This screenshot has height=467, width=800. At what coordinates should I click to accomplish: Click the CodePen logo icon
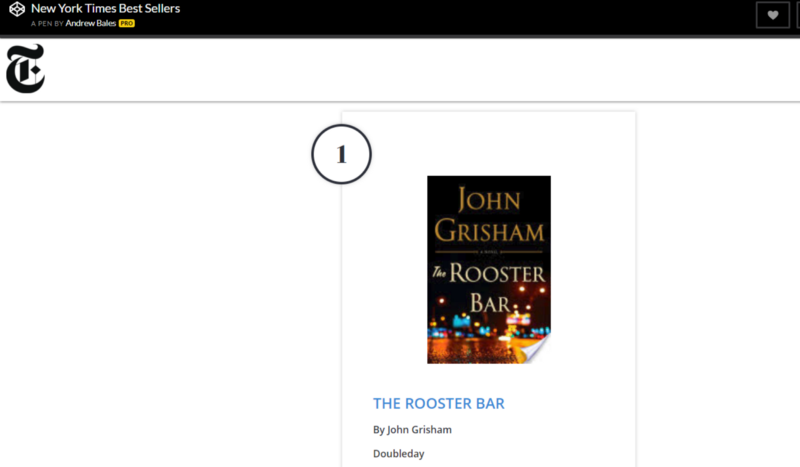pos(17,9)
